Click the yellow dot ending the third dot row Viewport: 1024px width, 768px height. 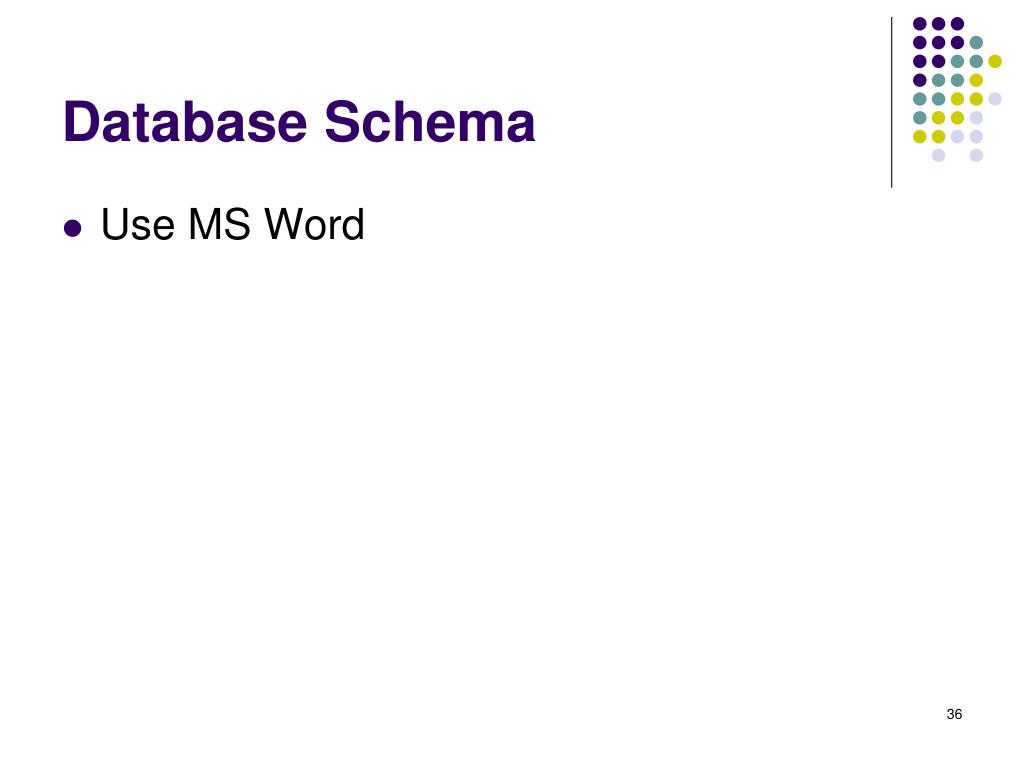[995, 61]
